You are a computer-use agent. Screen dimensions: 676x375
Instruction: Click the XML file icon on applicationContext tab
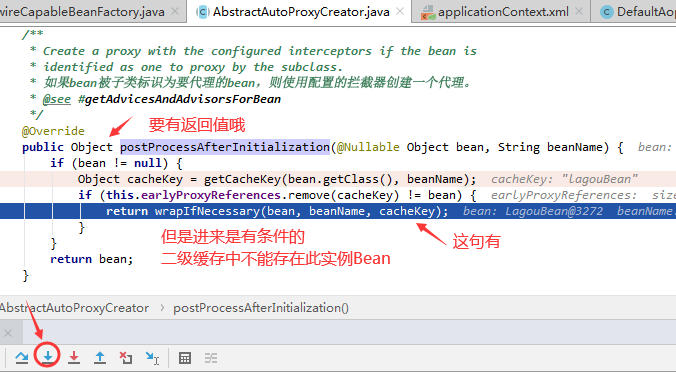[x=428, y=12]
